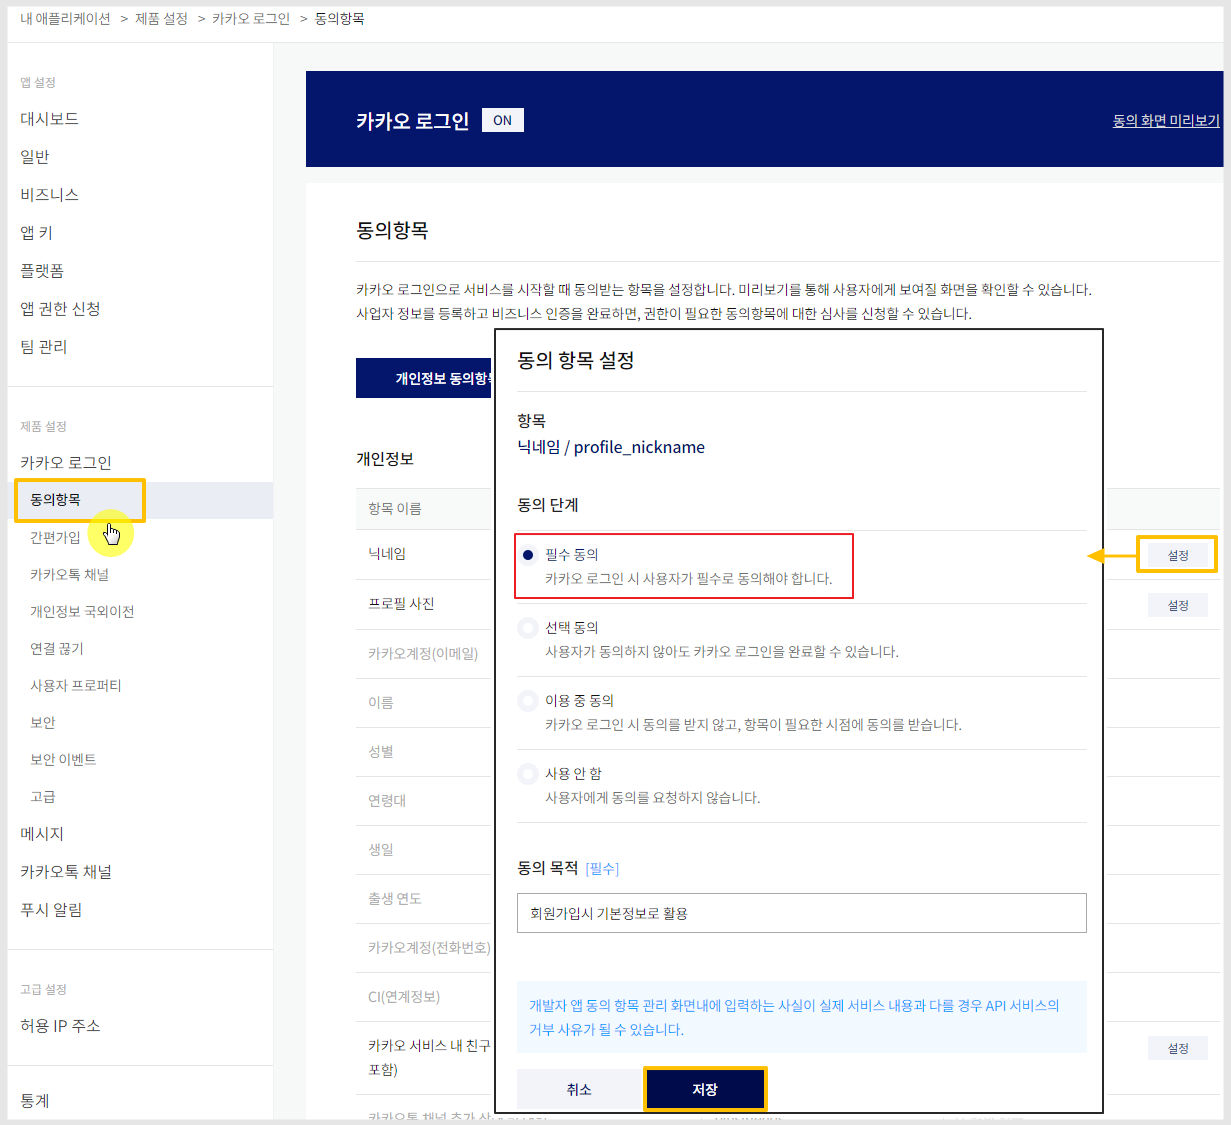Open 팀 관리 in the sidebar
This screenshot has width=1231, height=1125.
tap(44, 347)
